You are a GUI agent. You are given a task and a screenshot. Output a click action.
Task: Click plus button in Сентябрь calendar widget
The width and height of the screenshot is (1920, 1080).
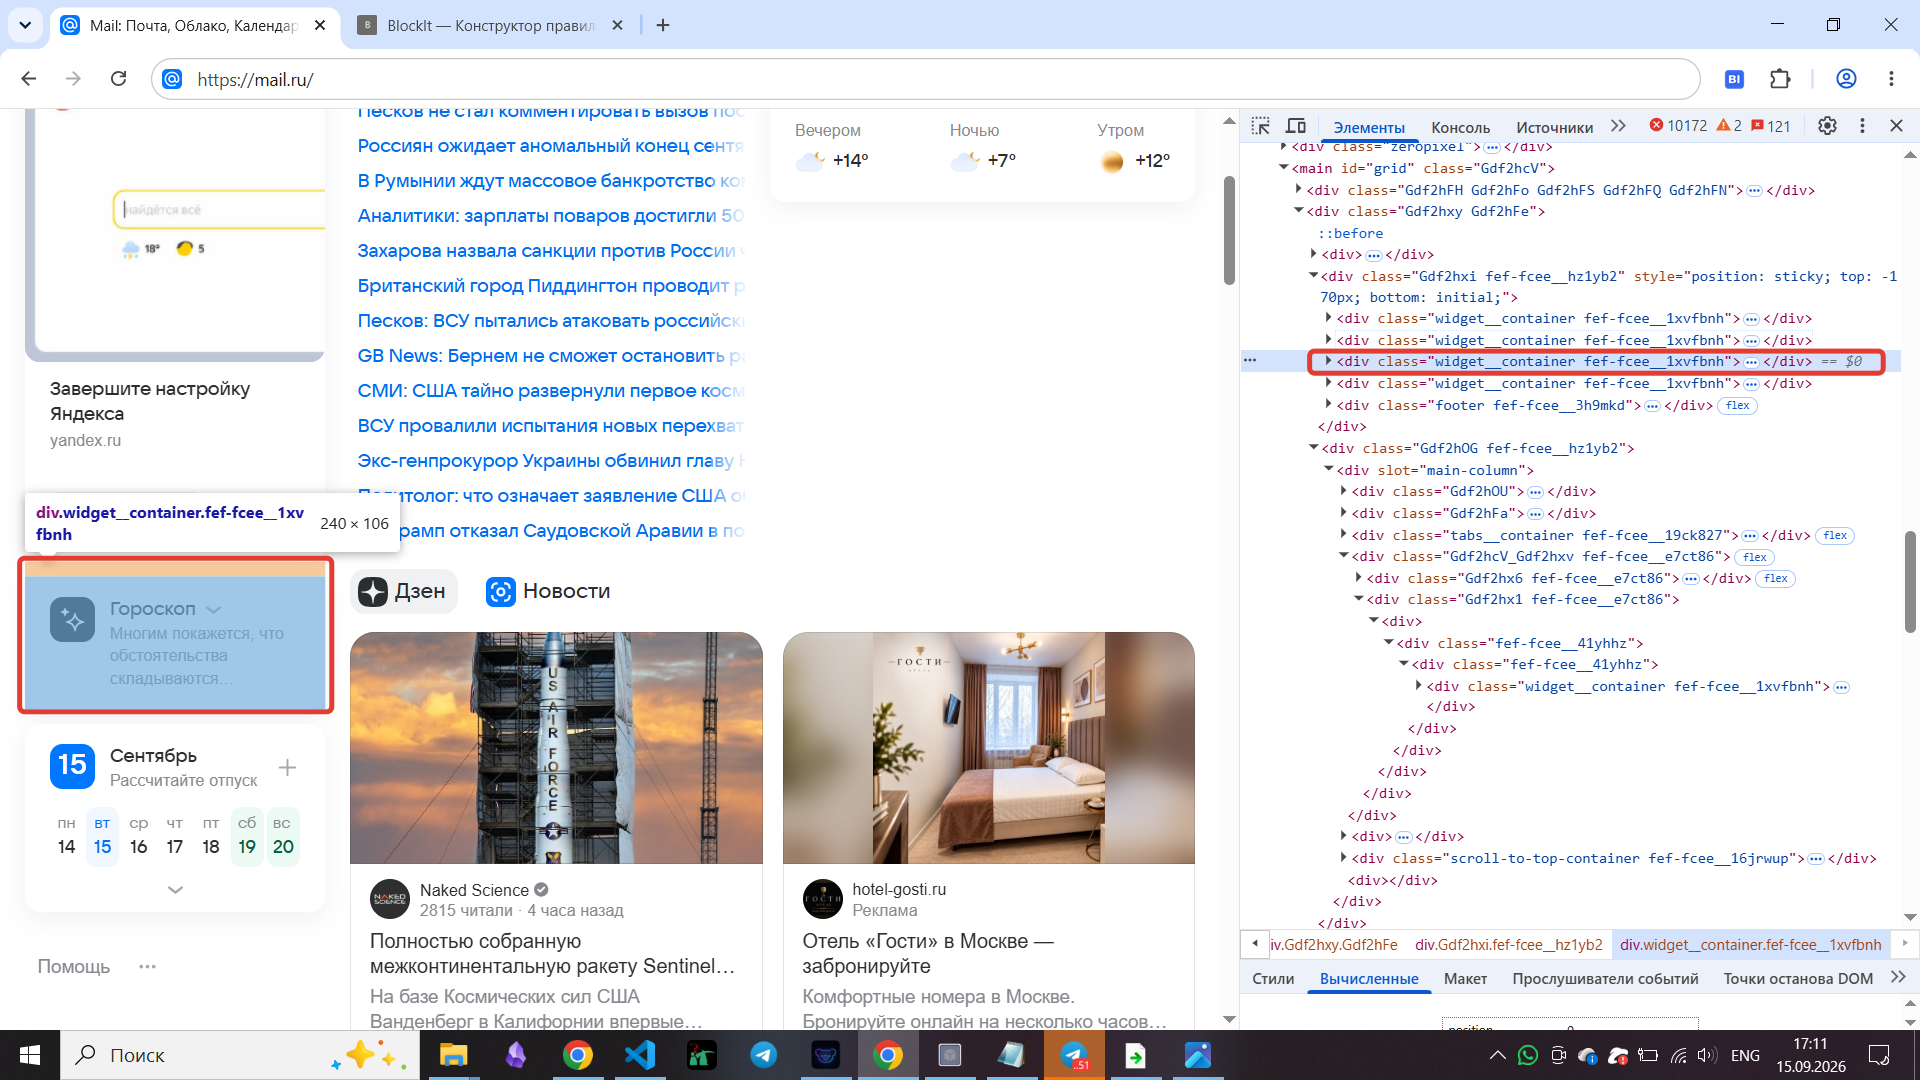[287, 767]
